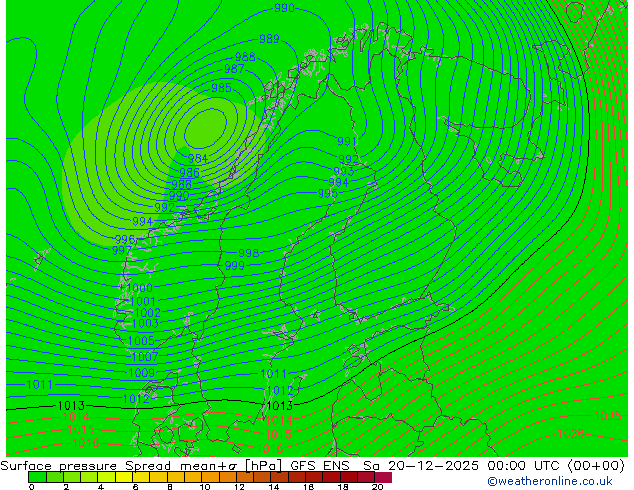This screenshot has height=490, width=634.
Task: Select the '00:00 UTC' time text
Action: [526, 466]
